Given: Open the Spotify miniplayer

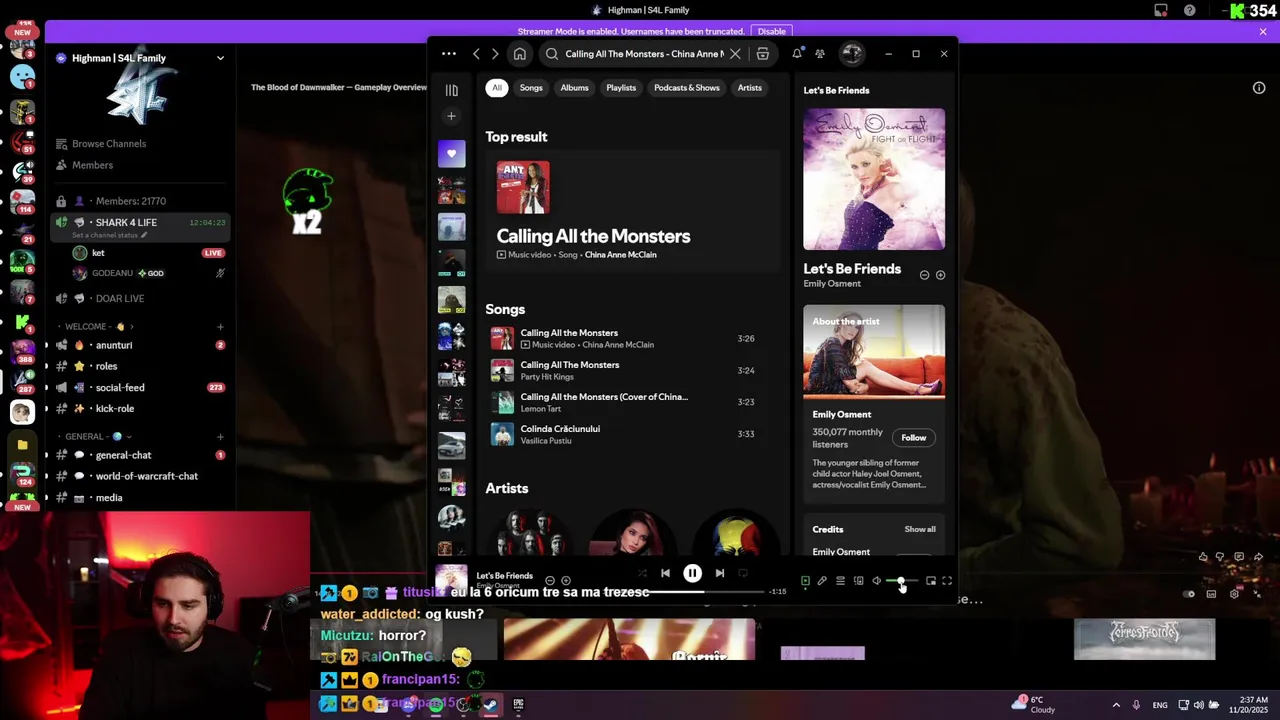Looking at the screenshot, I should [x=931, y=581].
